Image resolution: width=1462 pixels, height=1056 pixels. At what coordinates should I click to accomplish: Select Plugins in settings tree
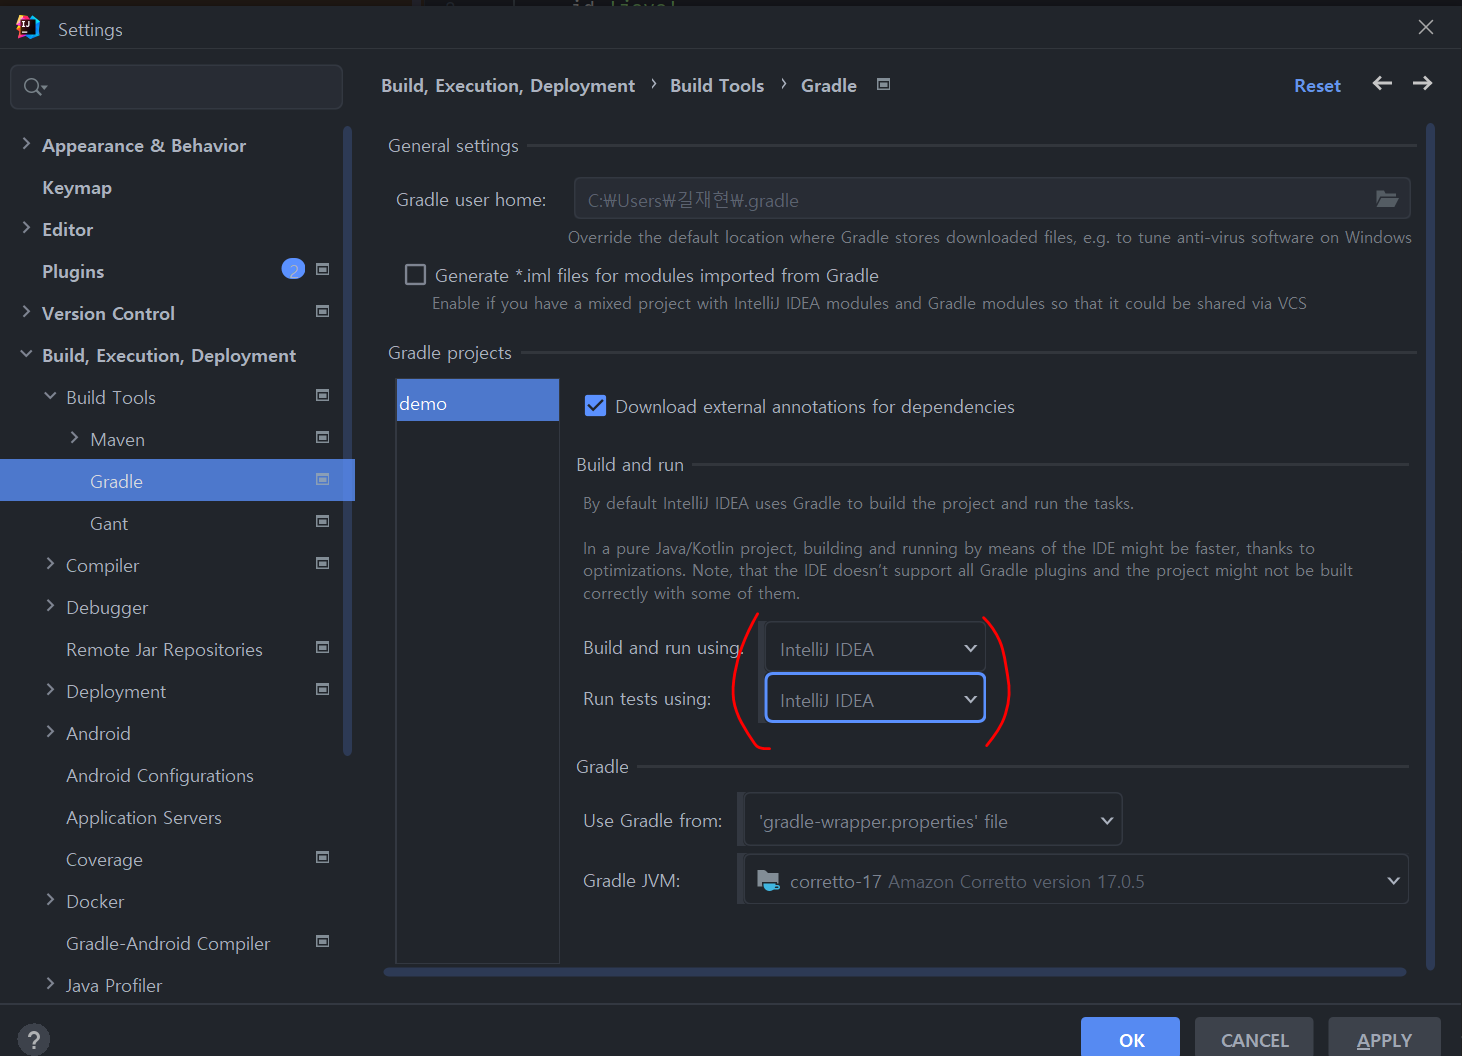coord(73,271)
